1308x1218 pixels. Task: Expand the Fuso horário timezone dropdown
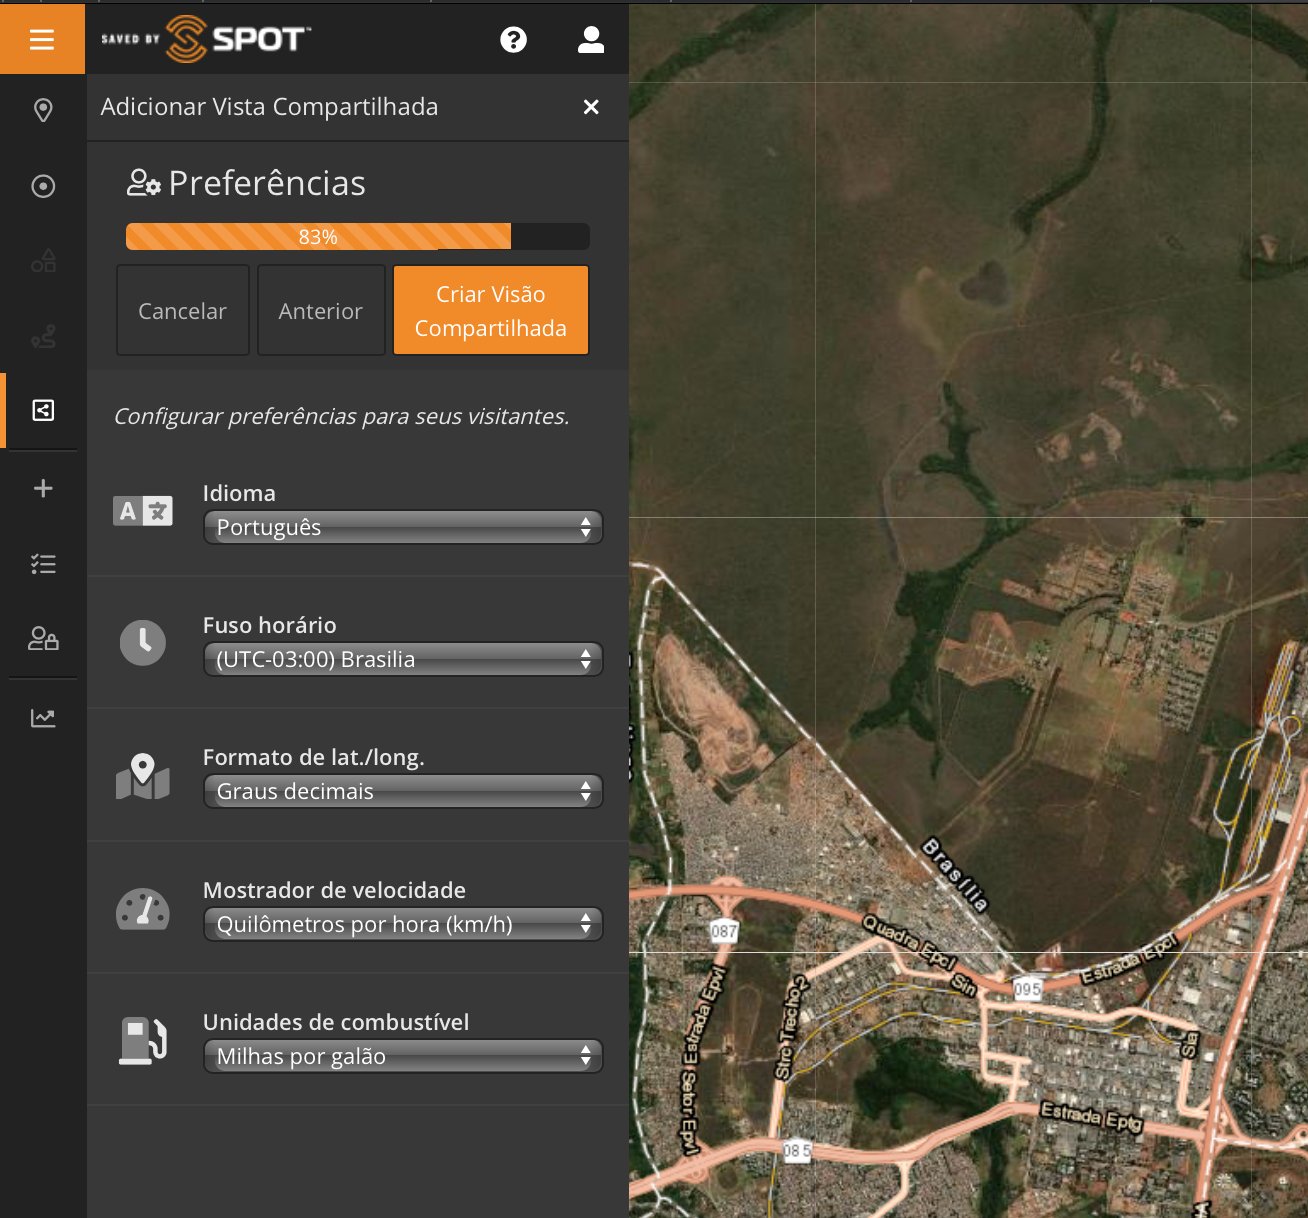[403, 660]
